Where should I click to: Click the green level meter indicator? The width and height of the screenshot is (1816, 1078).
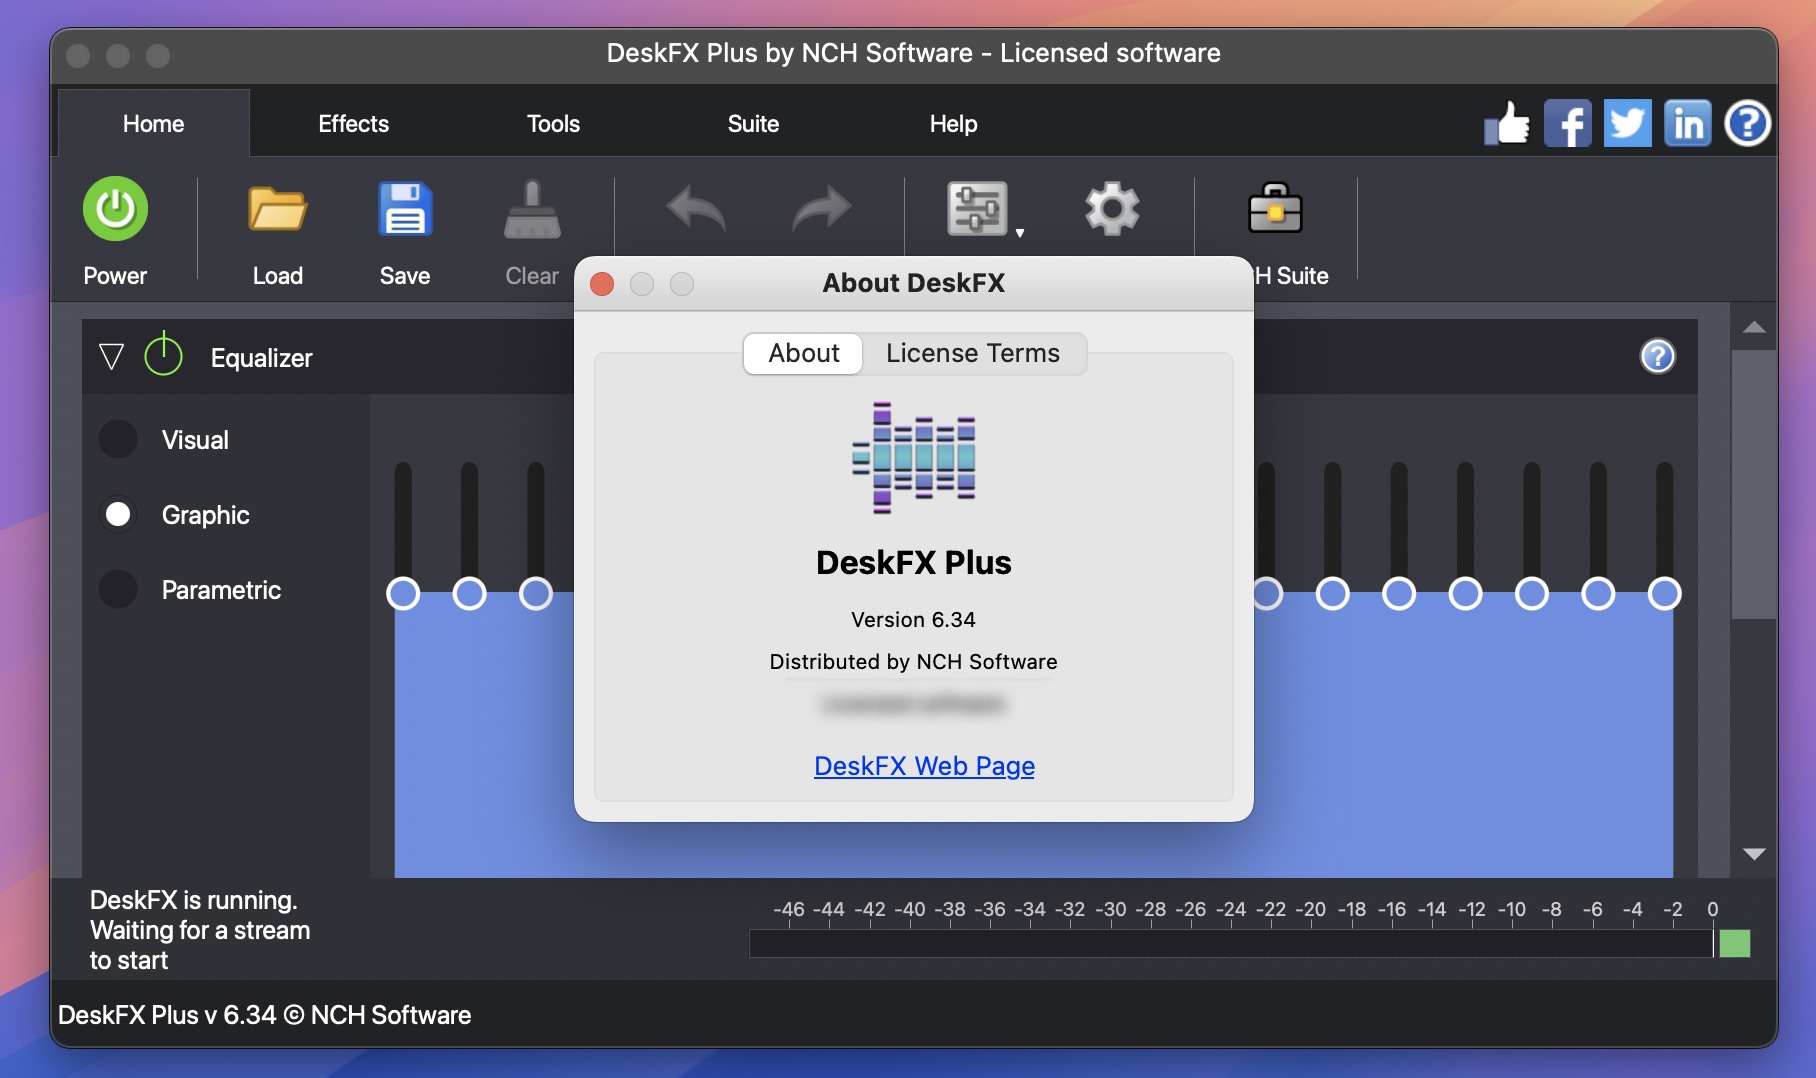pos(1735,943)
